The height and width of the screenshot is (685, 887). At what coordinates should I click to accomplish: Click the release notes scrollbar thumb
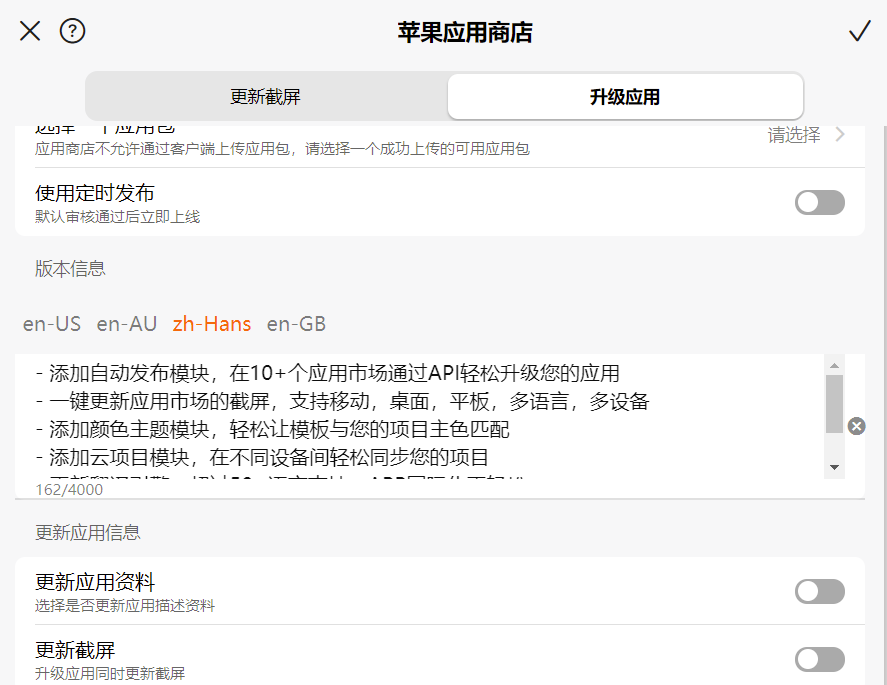tap(834, 404)
